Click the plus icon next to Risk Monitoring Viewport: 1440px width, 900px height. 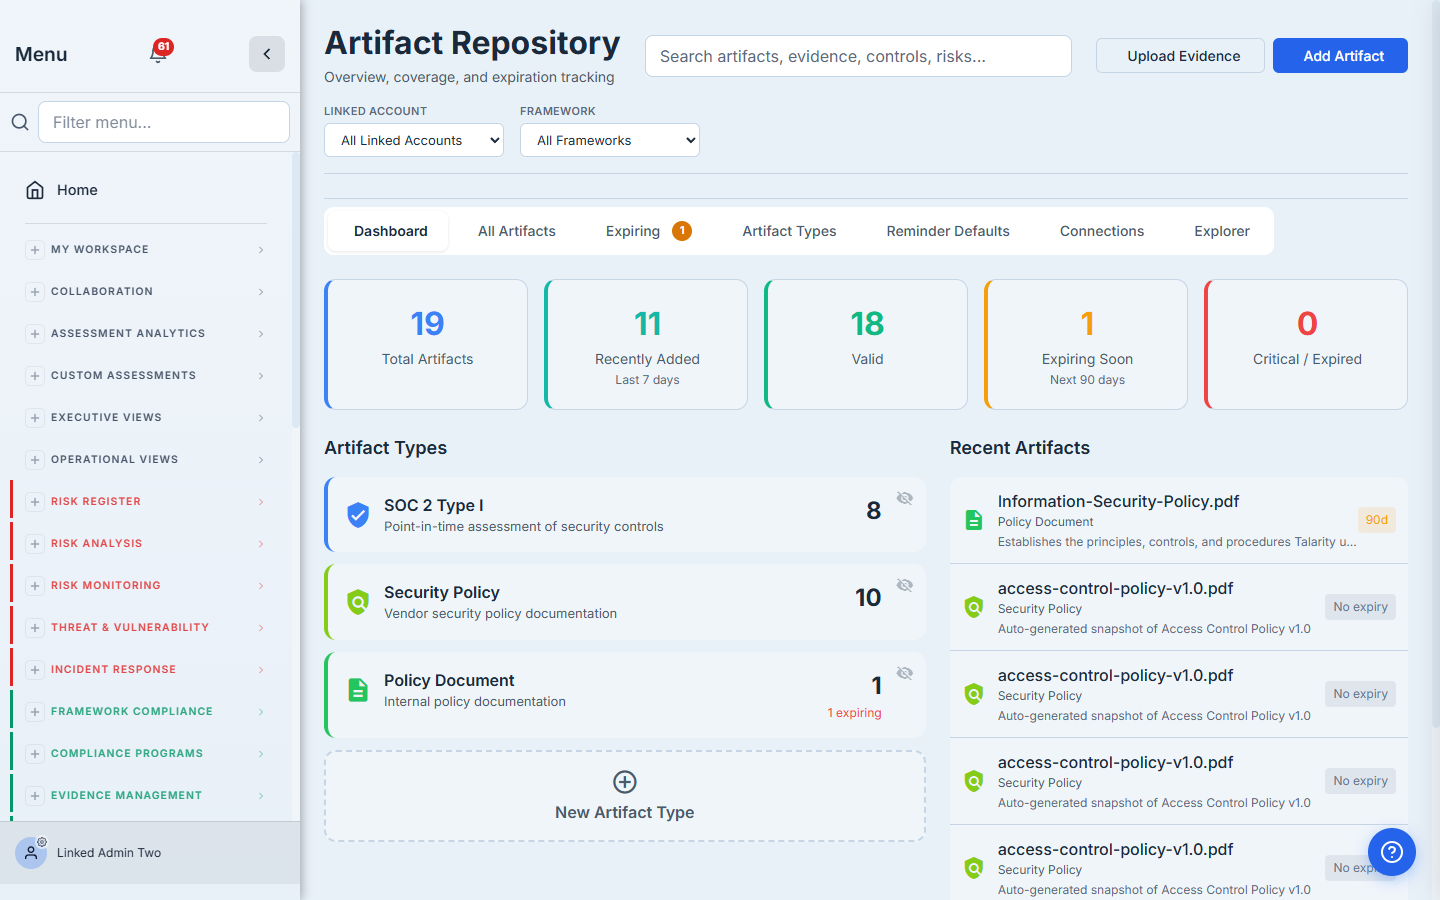35,586
